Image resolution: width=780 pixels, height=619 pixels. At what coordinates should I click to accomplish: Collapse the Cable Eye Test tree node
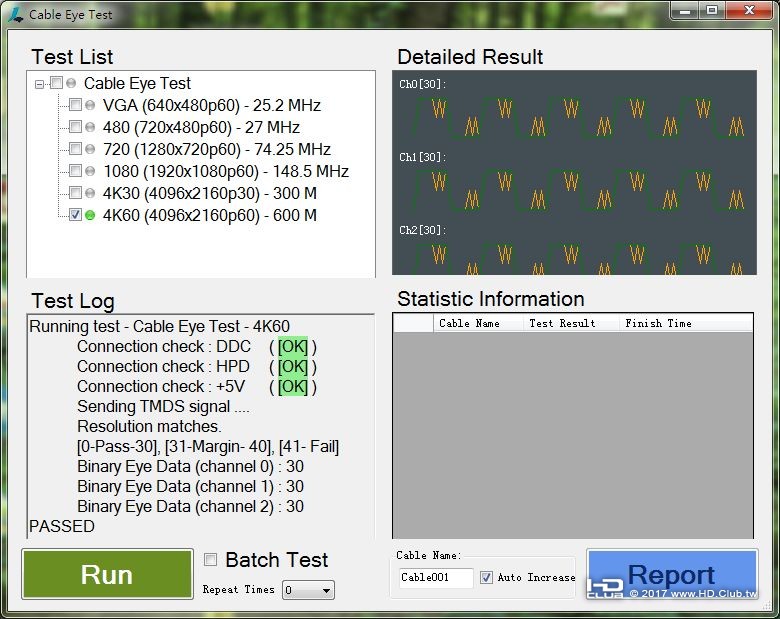(39, 84)
